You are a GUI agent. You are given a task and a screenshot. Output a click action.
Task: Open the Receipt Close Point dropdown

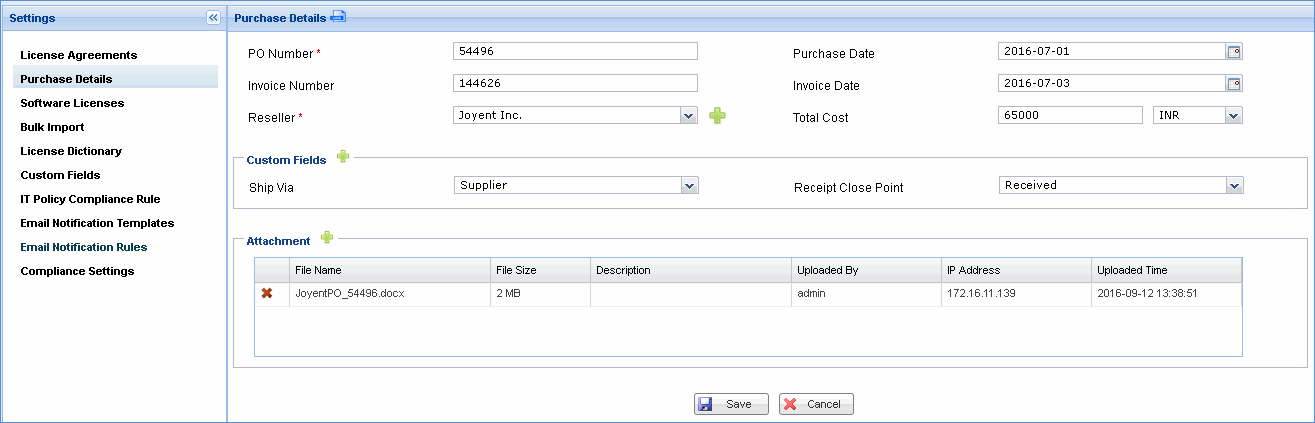[x=1234, y=185]
